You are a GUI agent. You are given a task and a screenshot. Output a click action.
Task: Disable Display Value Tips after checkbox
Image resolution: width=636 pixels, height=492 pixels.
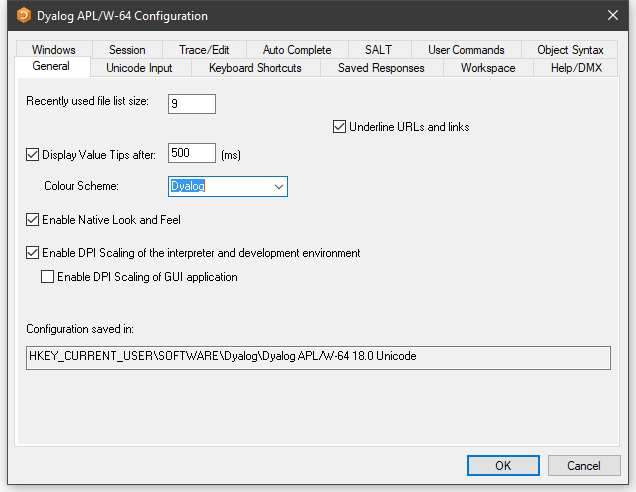(32, 155)
